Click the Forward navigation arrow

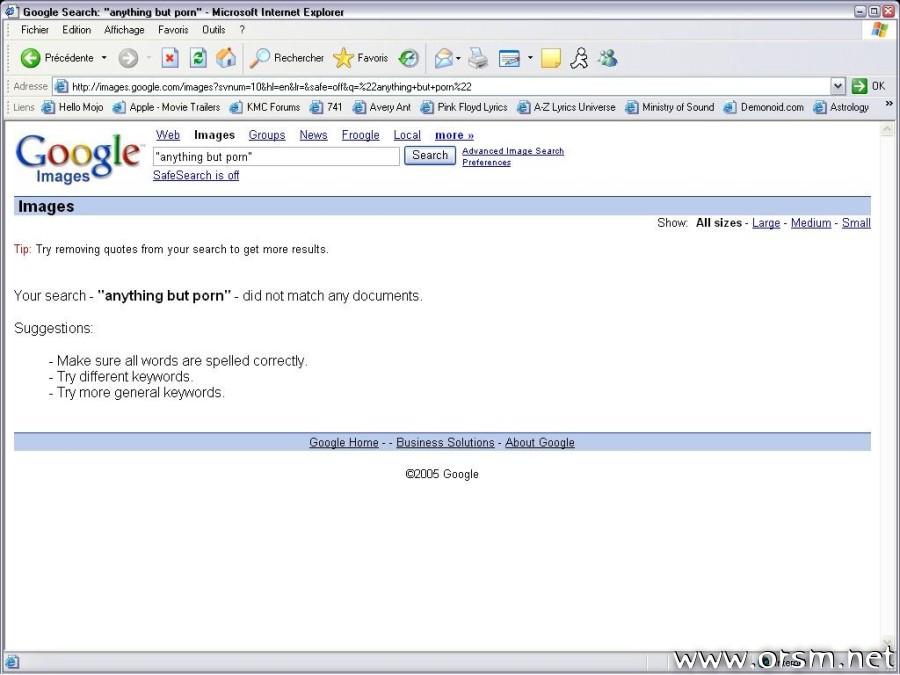(x=128, y=58)
